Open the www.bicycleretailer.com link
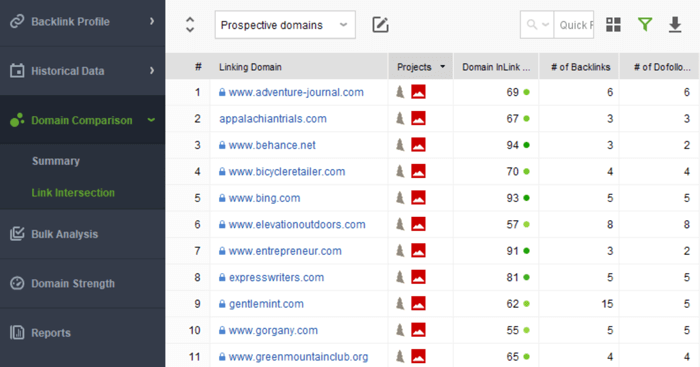Image resolution: width=700 pixels, height=367 pixels. pos(287,171)
